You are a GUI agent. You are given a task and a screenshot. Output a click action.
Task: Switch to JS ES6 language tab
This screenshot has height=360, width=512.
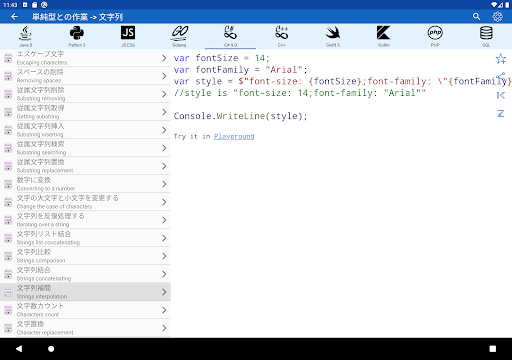pyautogui.click(x=128, y=36)
